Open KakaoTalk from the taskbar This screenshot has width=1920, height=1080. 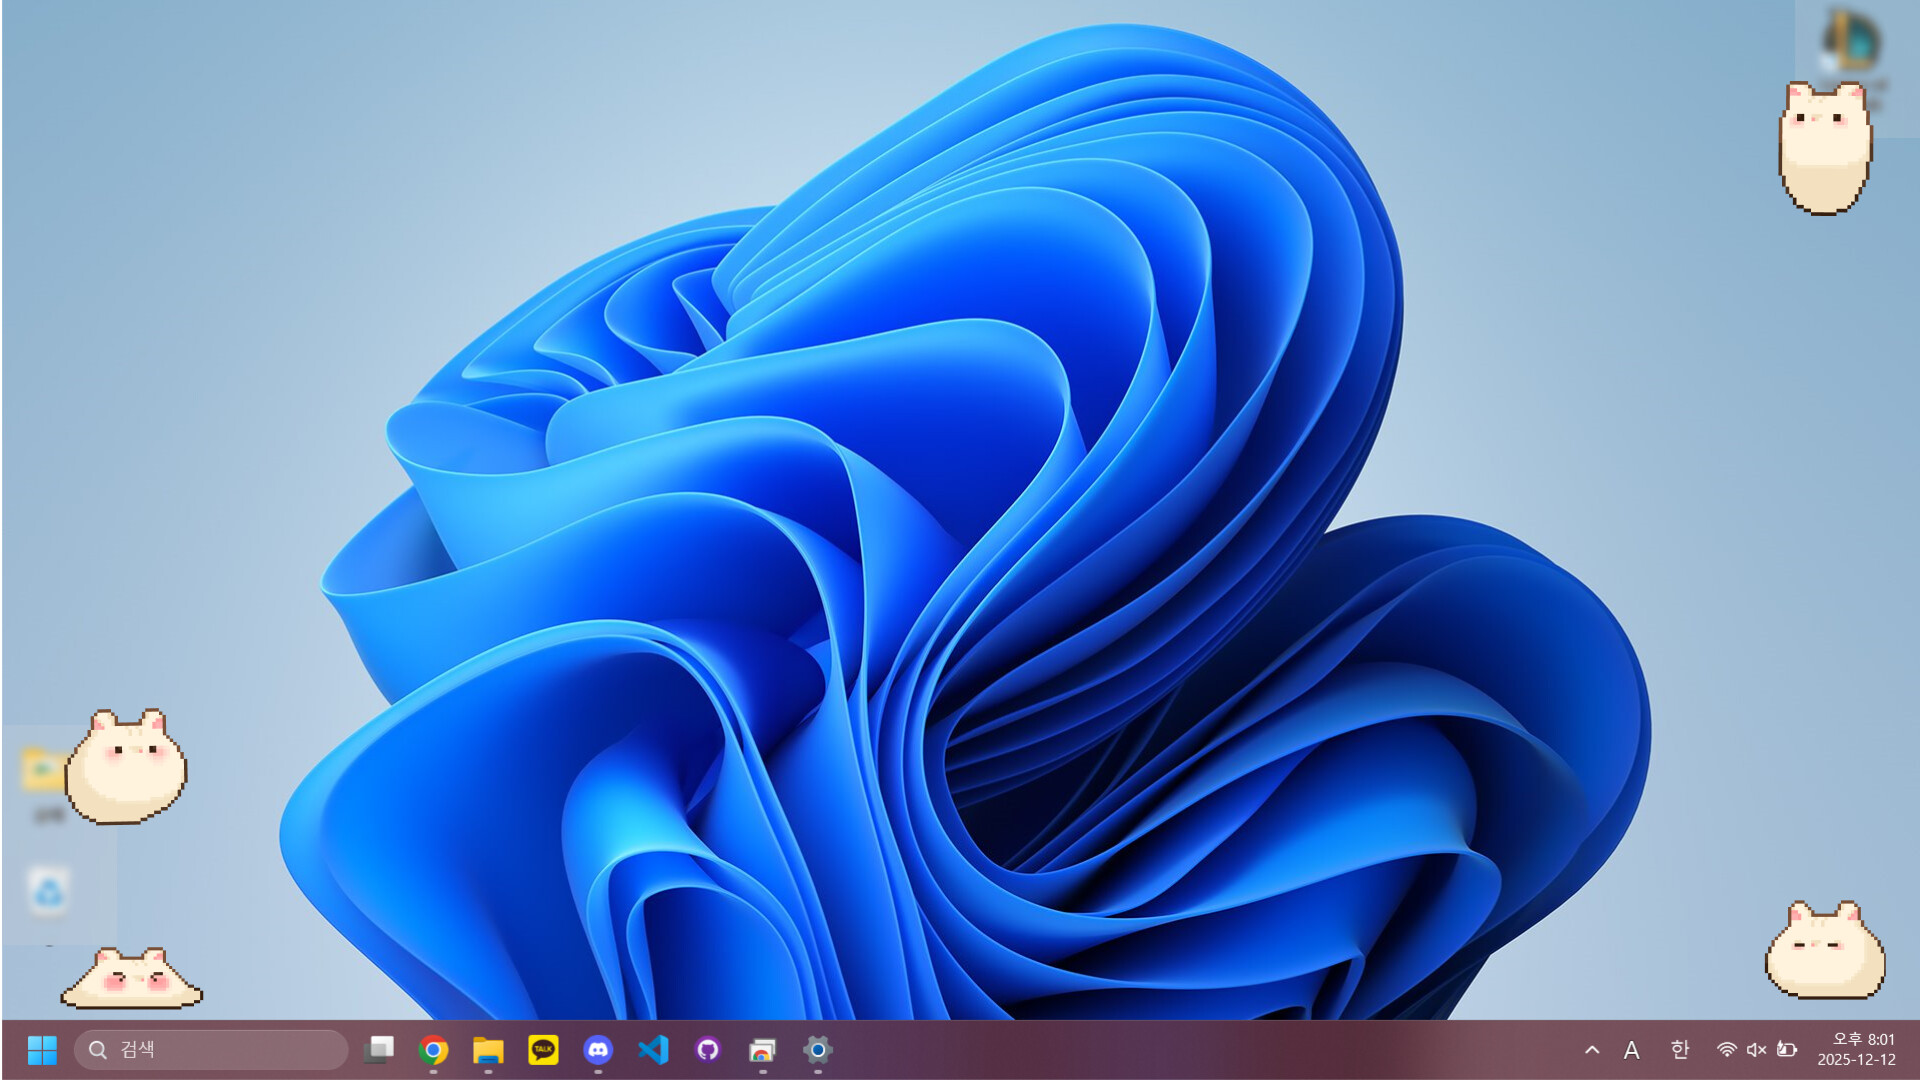543,1050
